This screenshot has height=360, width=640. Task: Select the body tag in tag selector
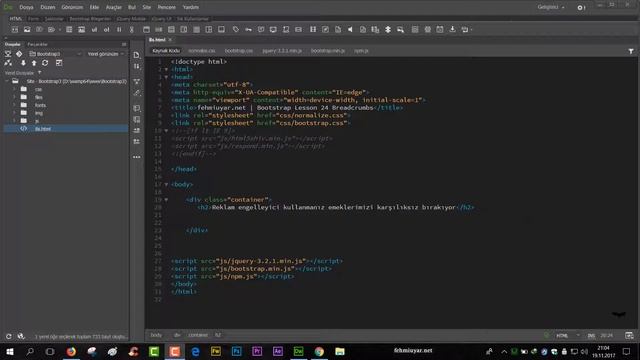click(156, 335)
